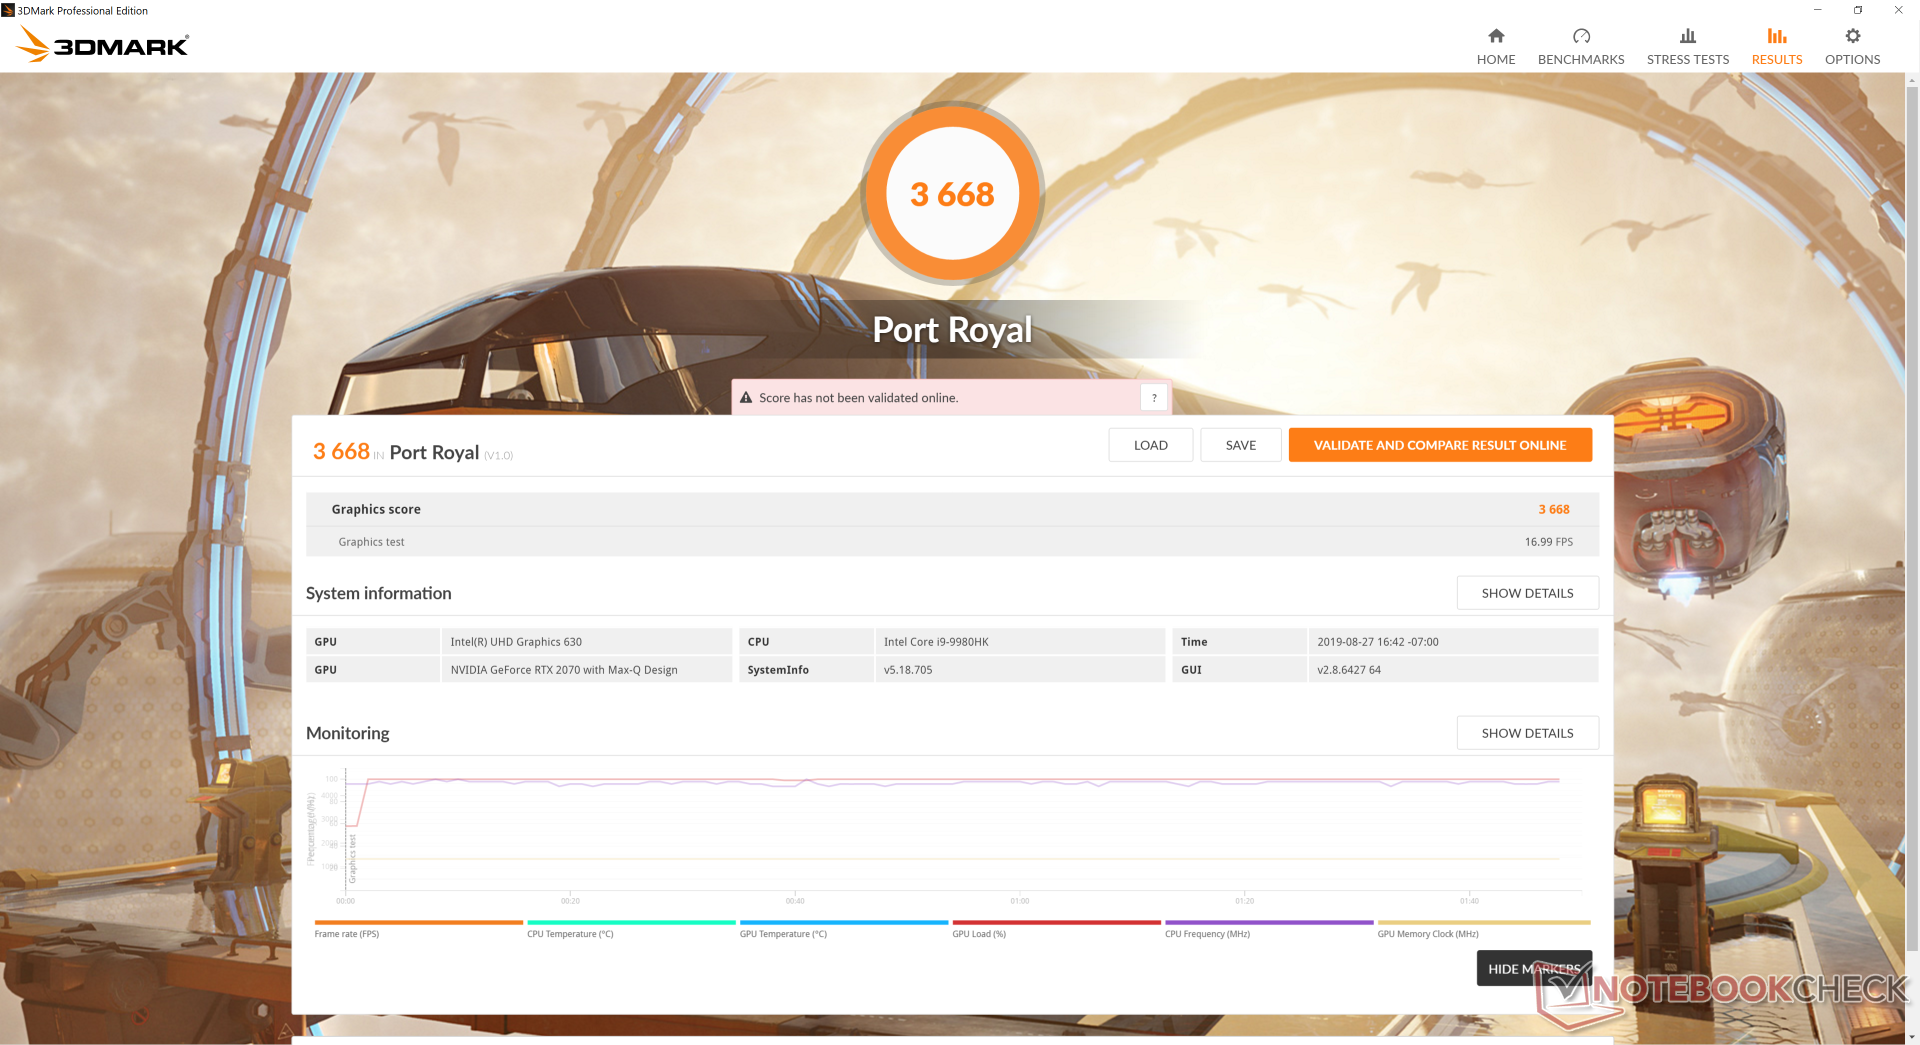Screen dimensions: 1920x1045
Task: Click 'Score has not been validated online' message
Action: point(858,398)
